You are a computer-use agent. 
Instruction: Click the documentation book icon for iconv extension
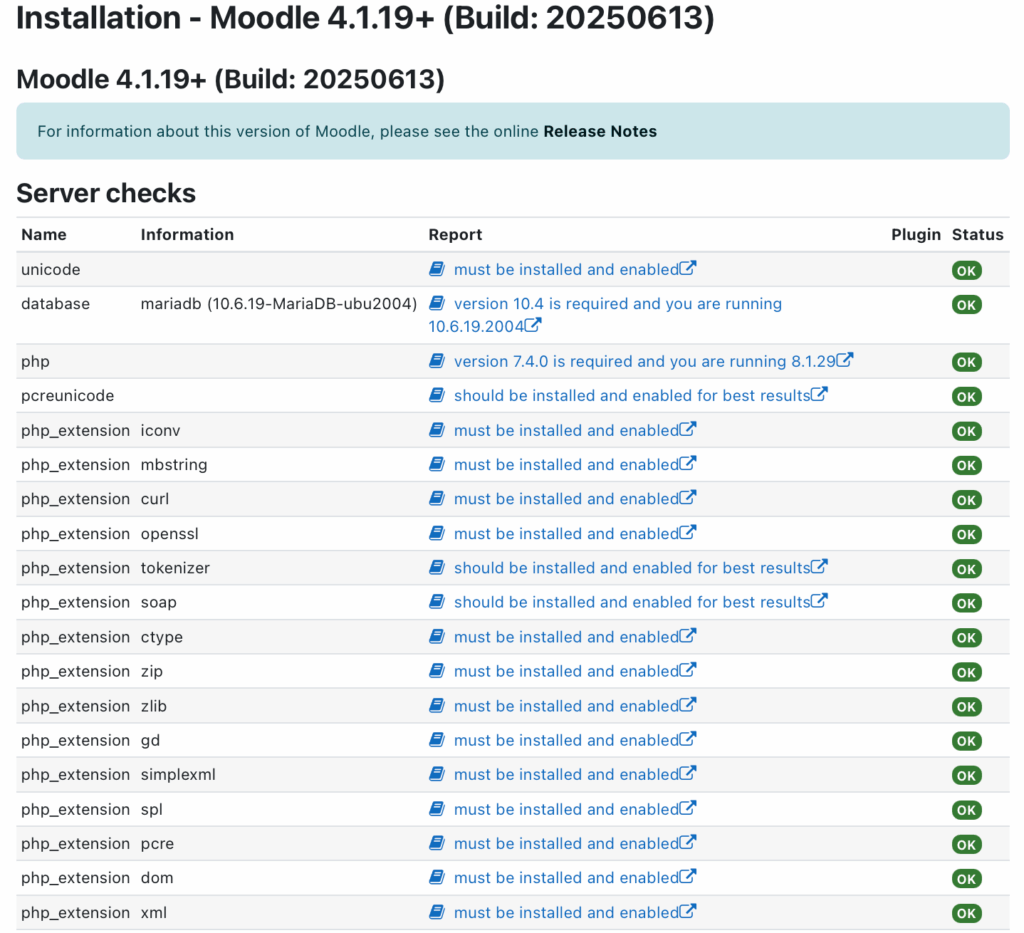click(x=437, y=430)
